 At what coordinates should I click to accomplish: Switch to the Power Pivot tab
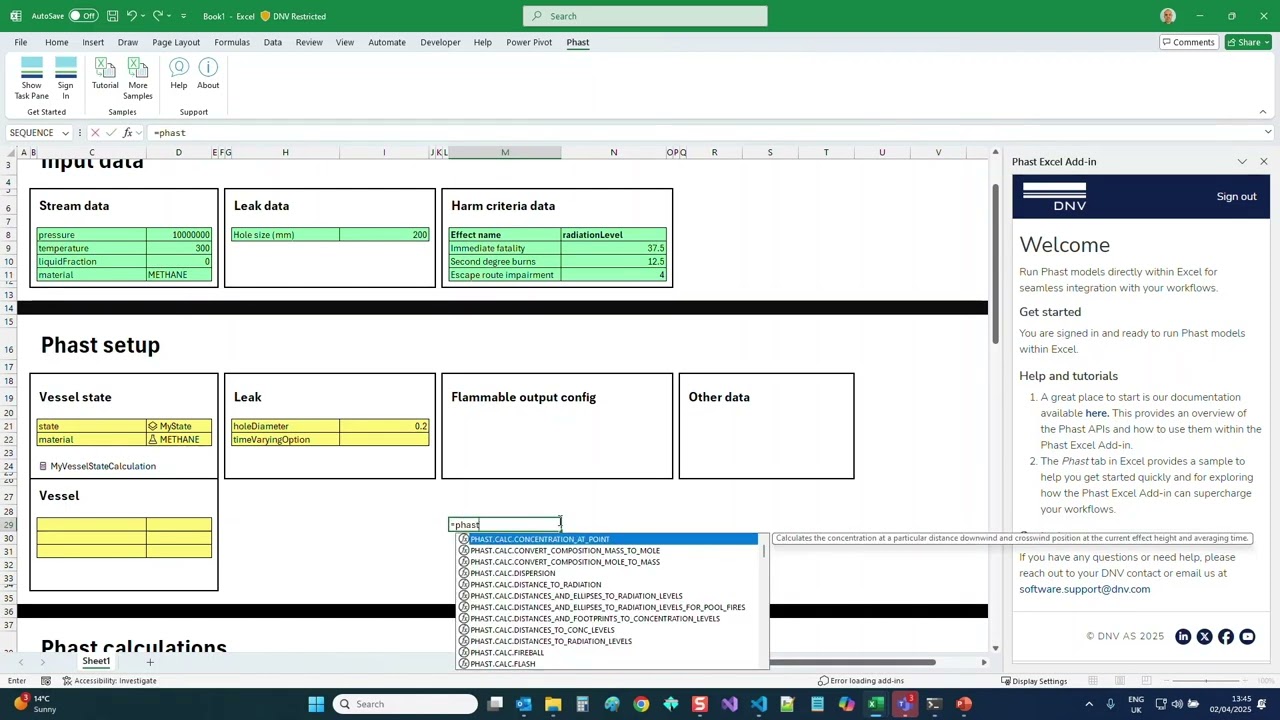click(x=529, y=42)
